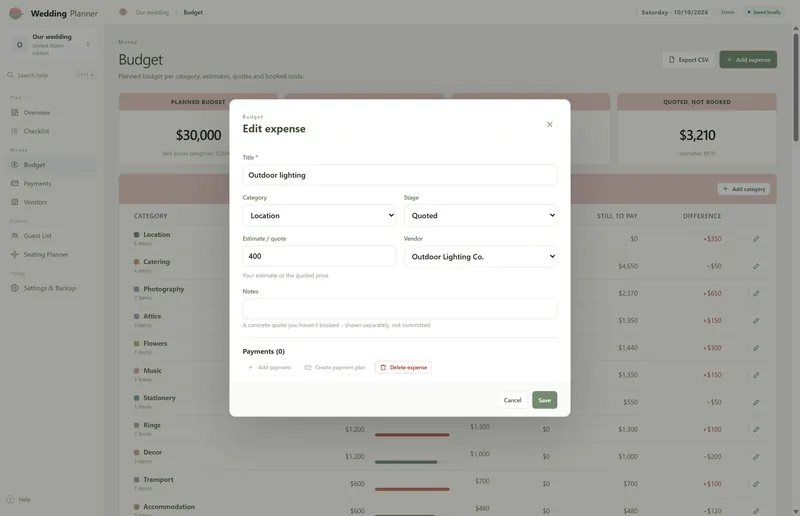This screenshot has height=516, width=800.
Task: Click the Seating Planner sidebar icon
Action: pyautogui.click(x=14, y=254)
